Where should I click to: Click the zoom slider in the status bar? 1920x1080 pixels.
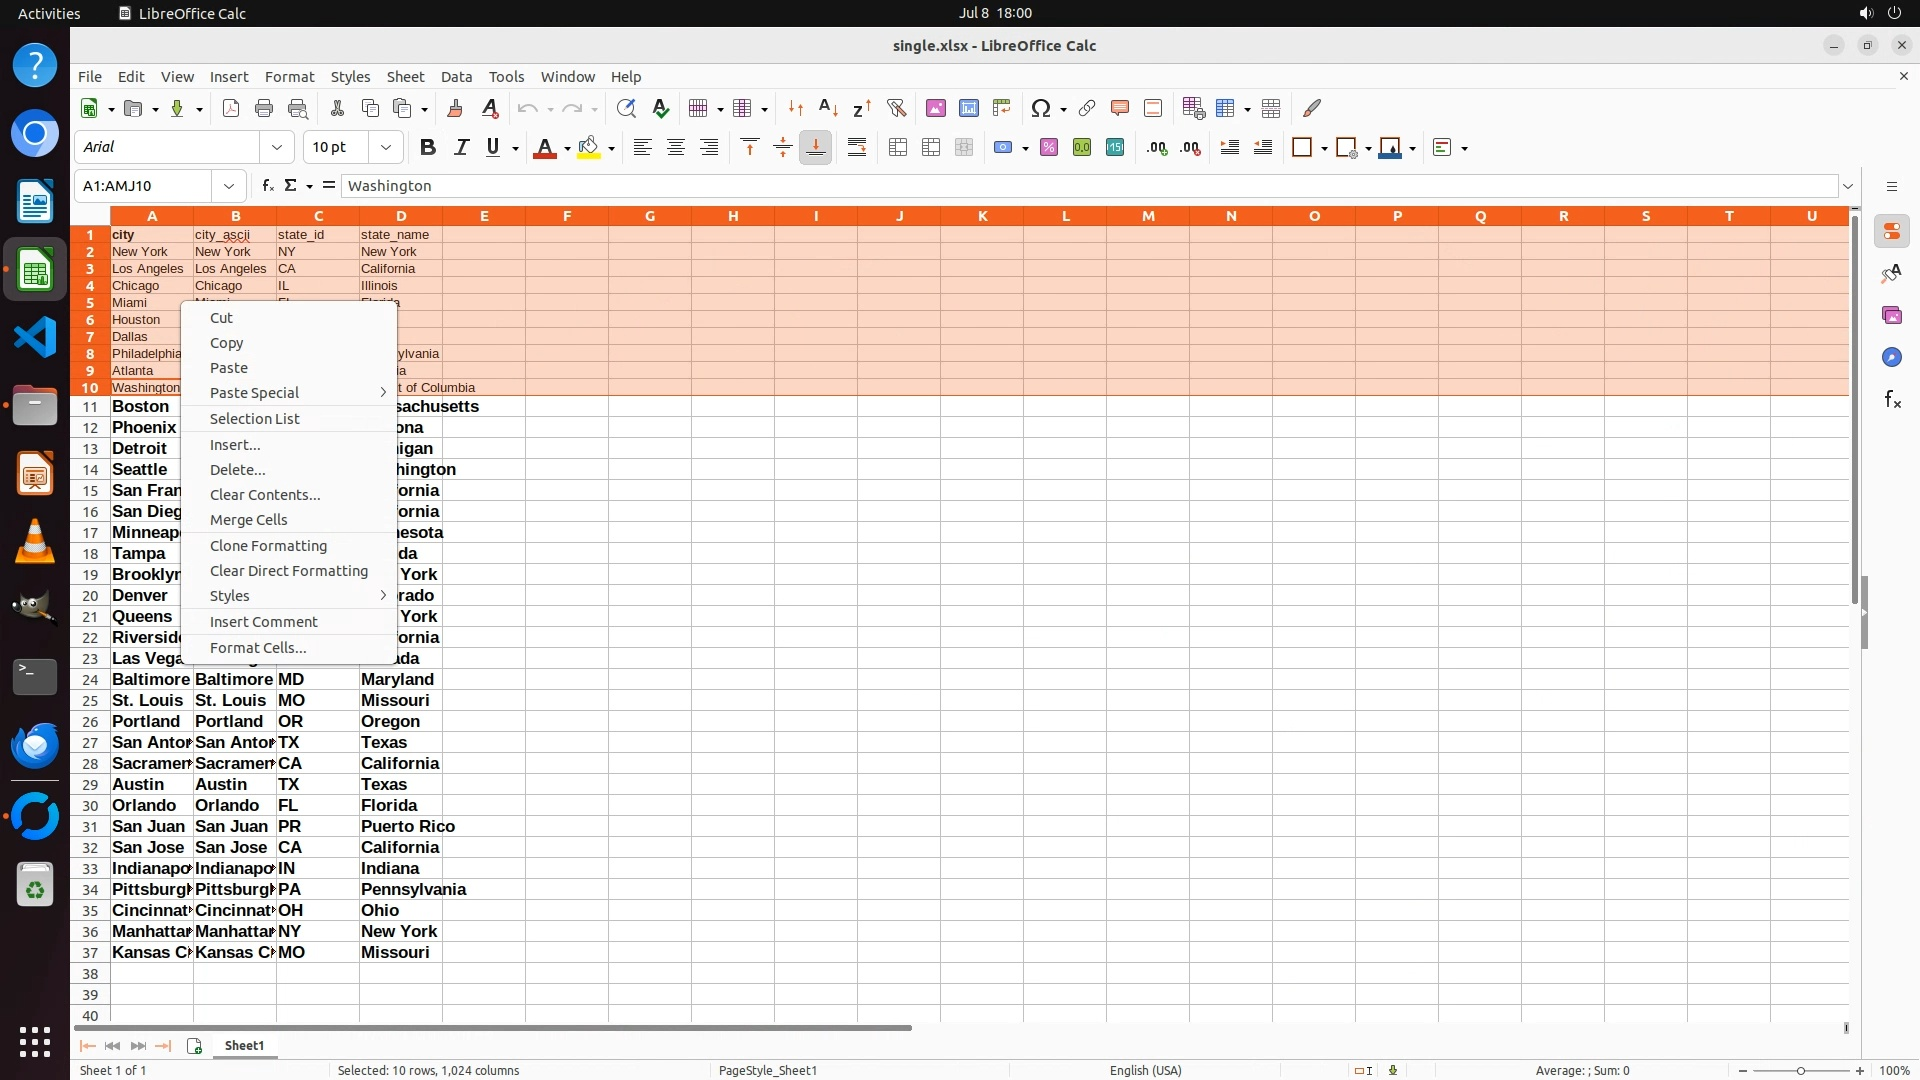[1801, 1071]
